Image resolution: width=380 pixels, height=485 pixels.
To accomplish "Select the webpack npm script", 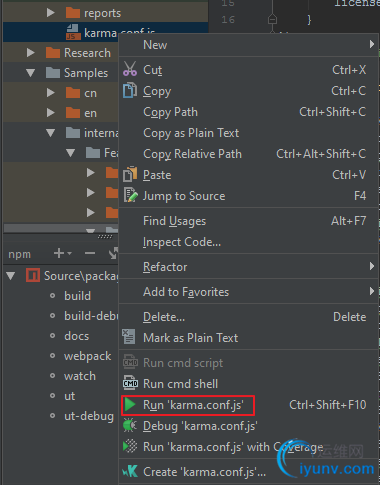I will coord(87,356).
